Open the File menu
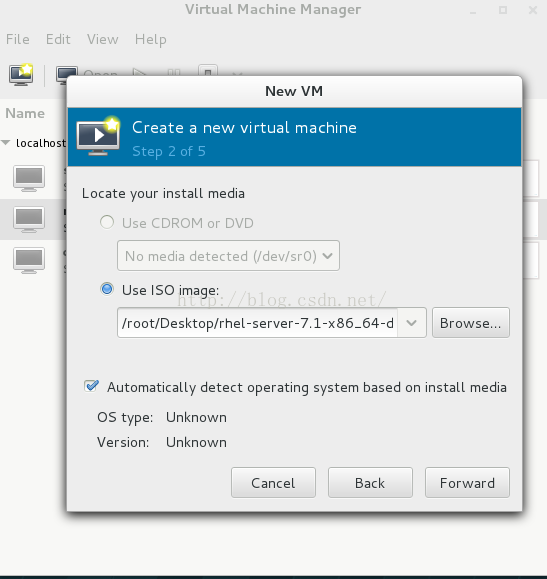547x579 pixels. tap(18, 39)
